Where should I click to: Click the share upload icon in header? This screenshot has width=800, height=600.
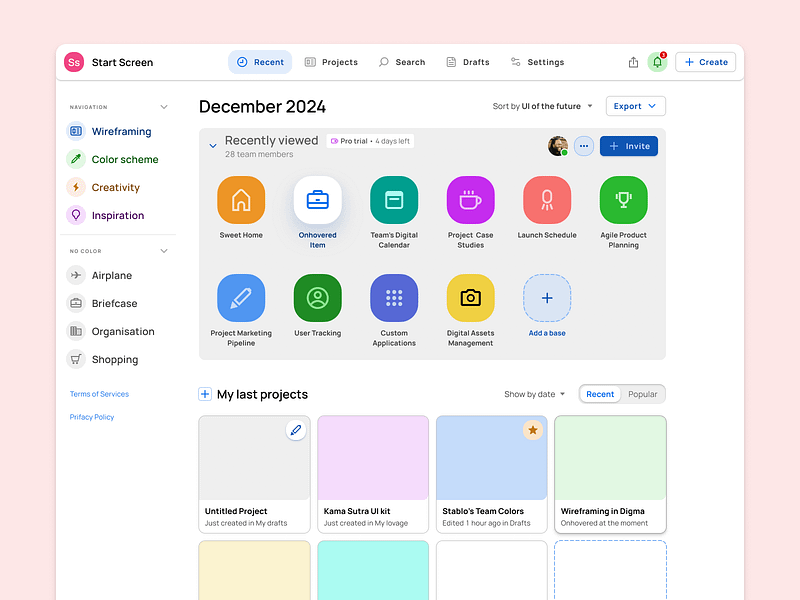[x=633, y=62]
